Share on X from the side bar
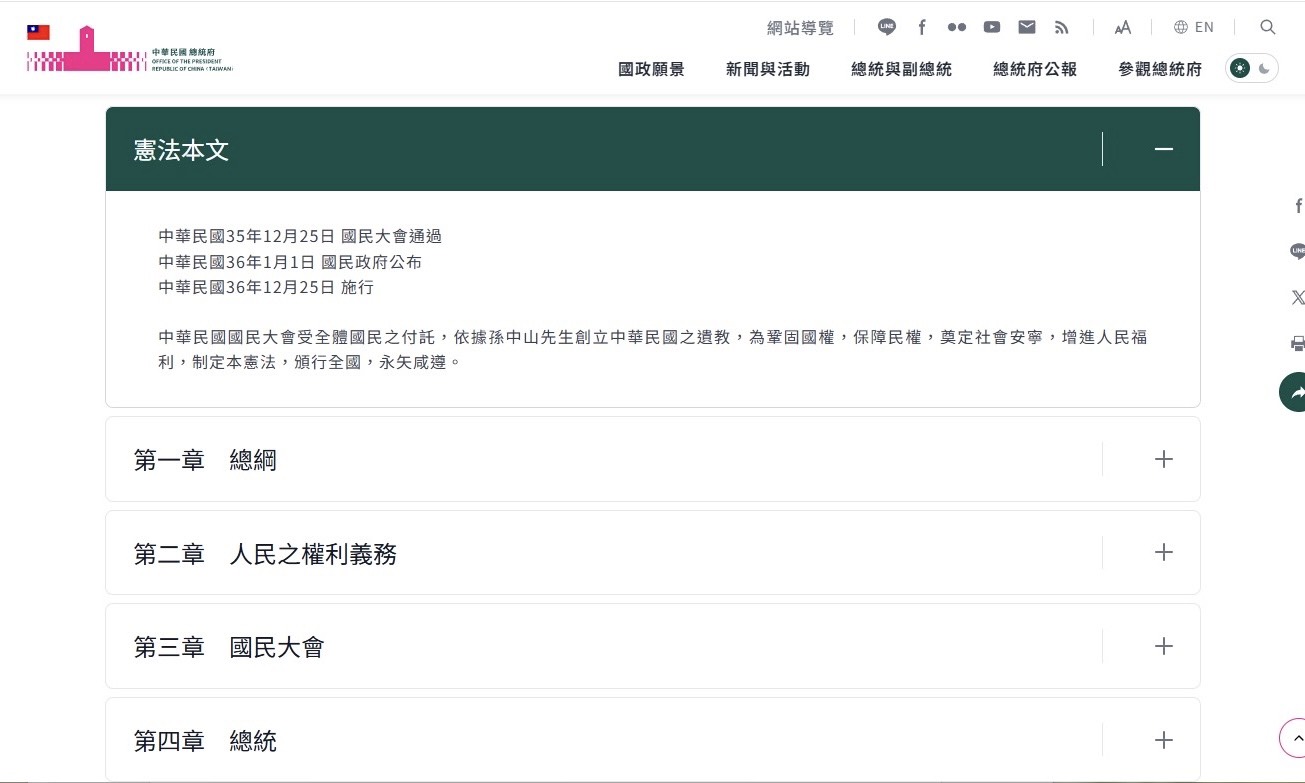The width and height of the screenshot is (1305, 783). [x=1297, y=298]
